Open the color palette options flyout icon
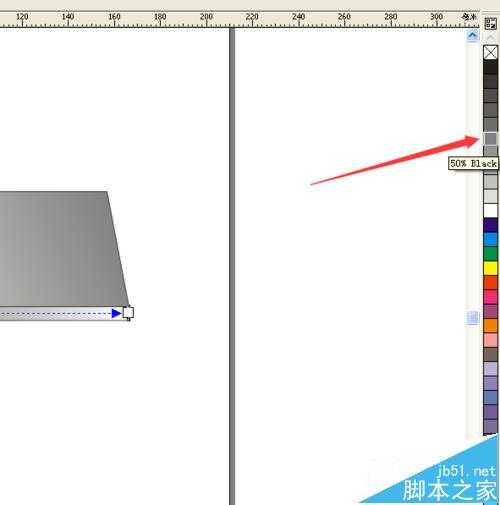500x505 pixels. [490, 24]
